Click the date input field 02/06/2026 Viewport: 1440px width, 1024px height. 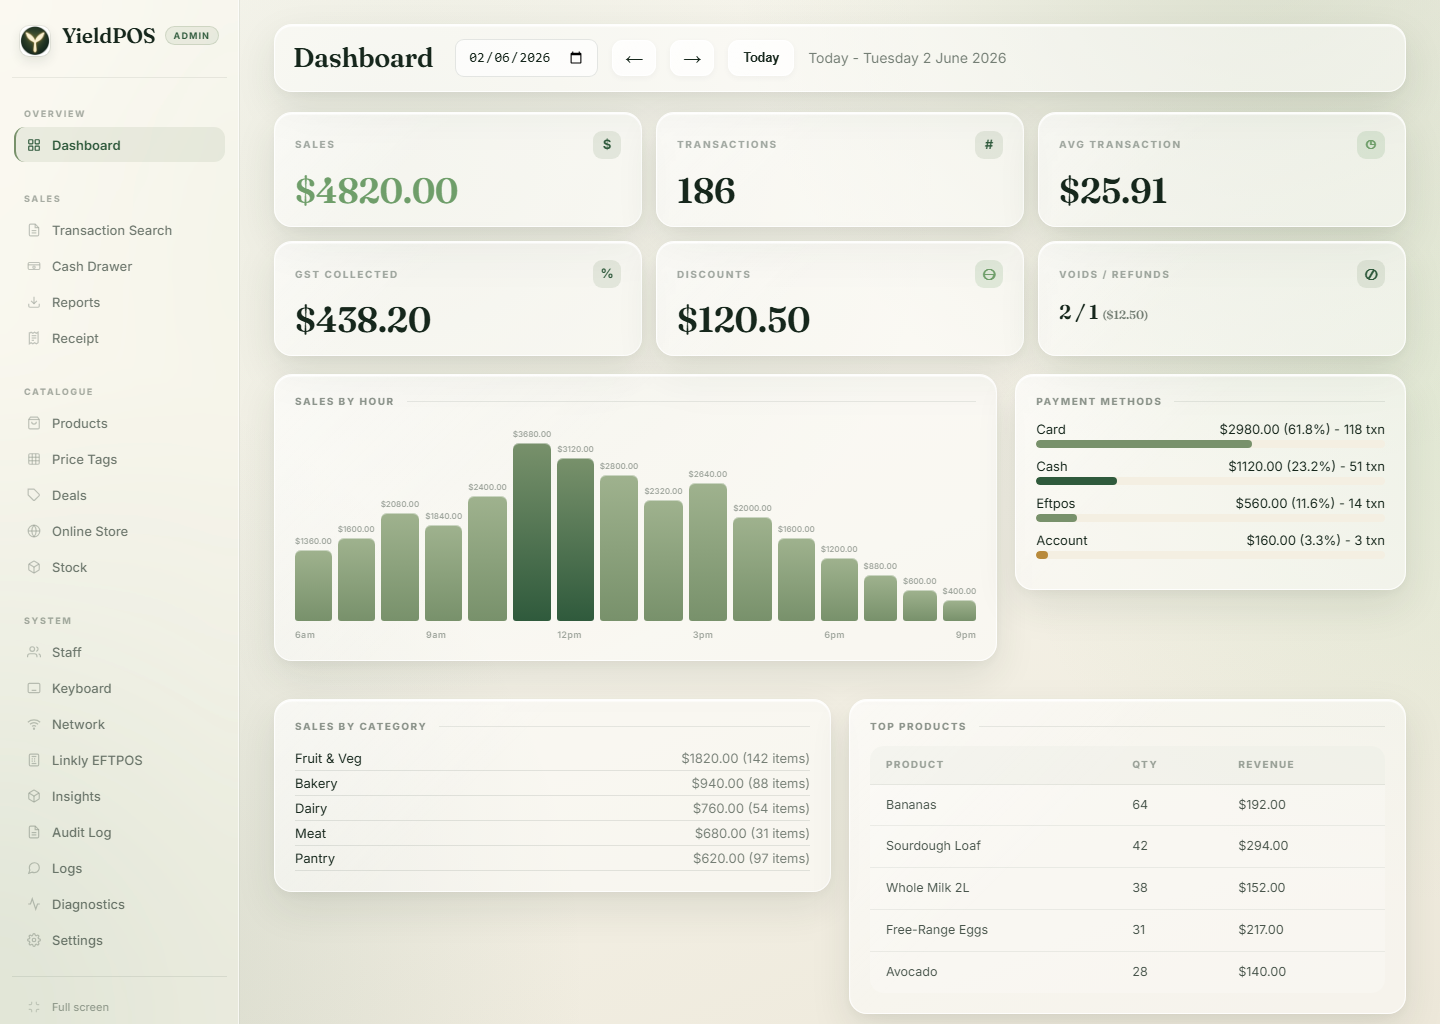coord(526,58)
